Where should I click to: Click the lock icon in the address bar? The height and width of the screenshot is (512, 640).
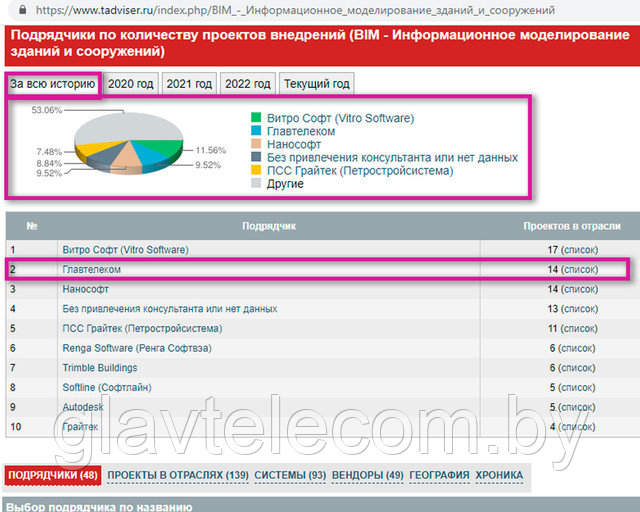tap(23, 10)
